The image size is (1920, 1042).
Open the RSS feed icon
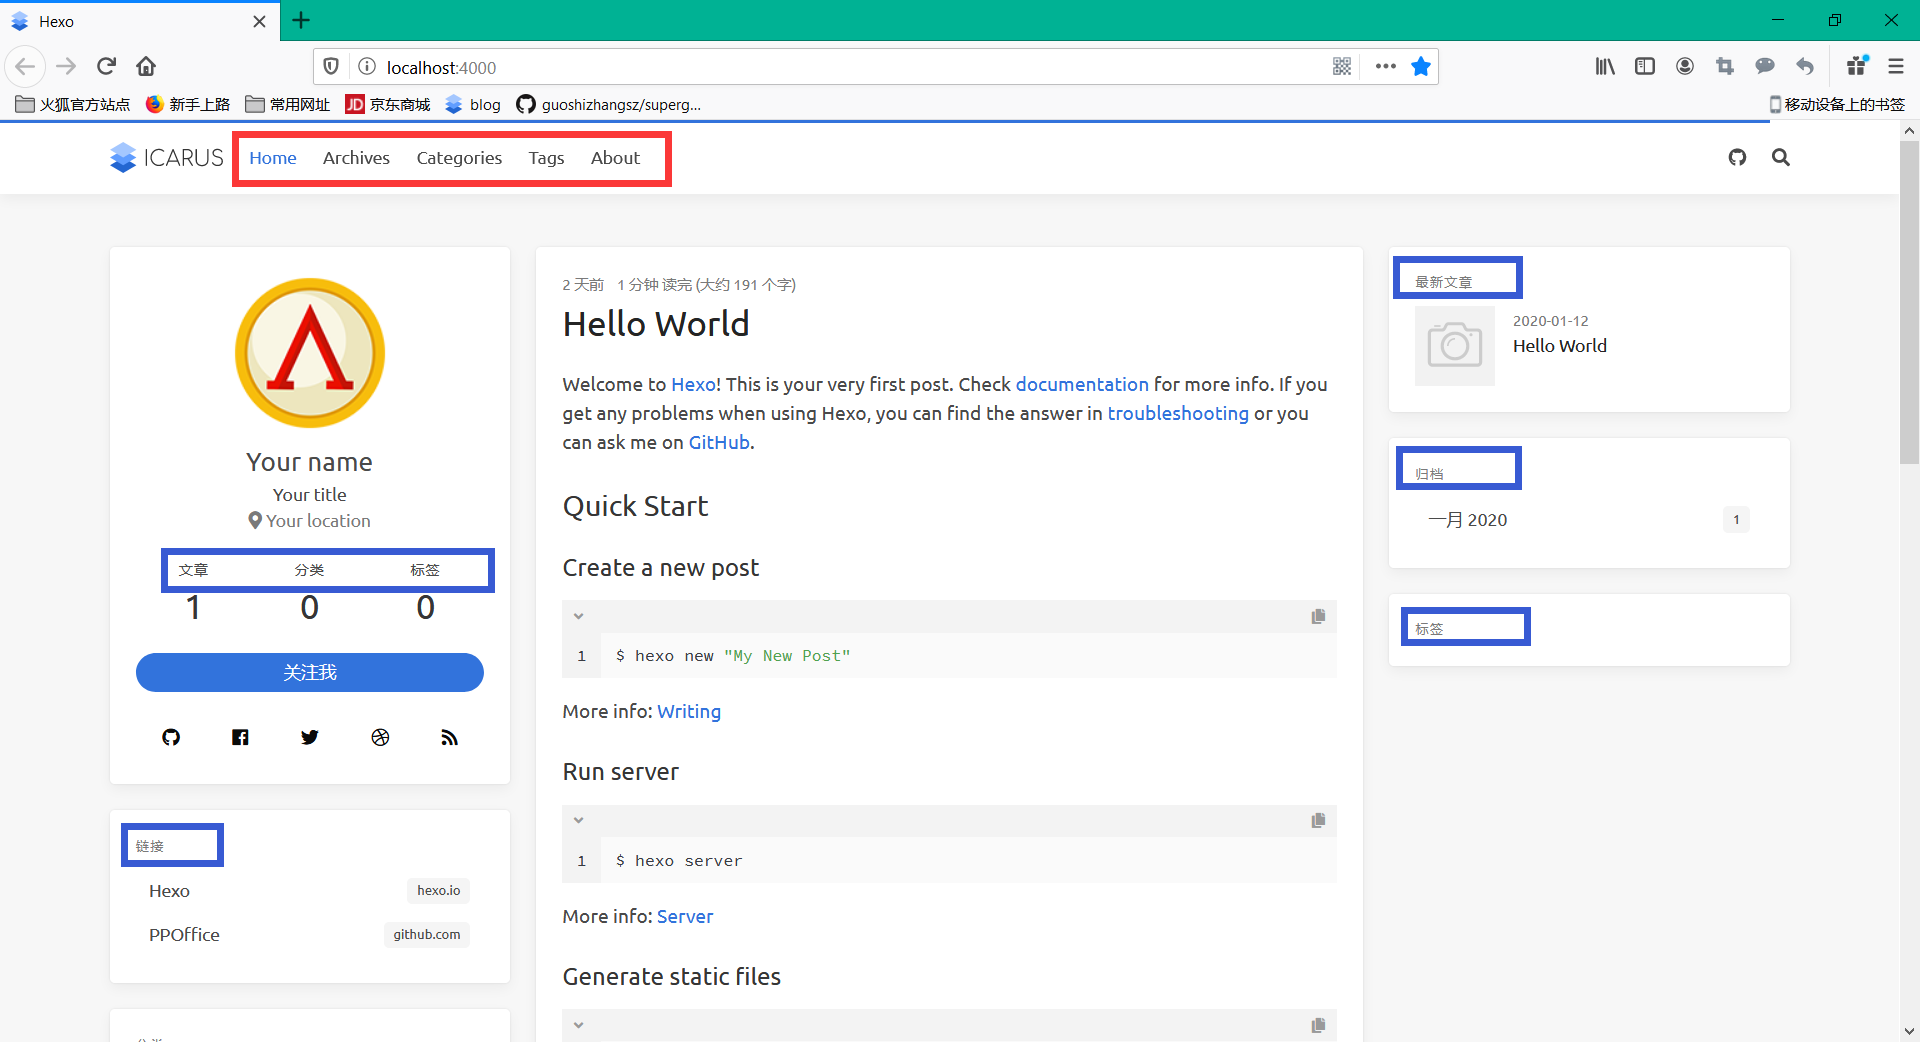(449, 737)
